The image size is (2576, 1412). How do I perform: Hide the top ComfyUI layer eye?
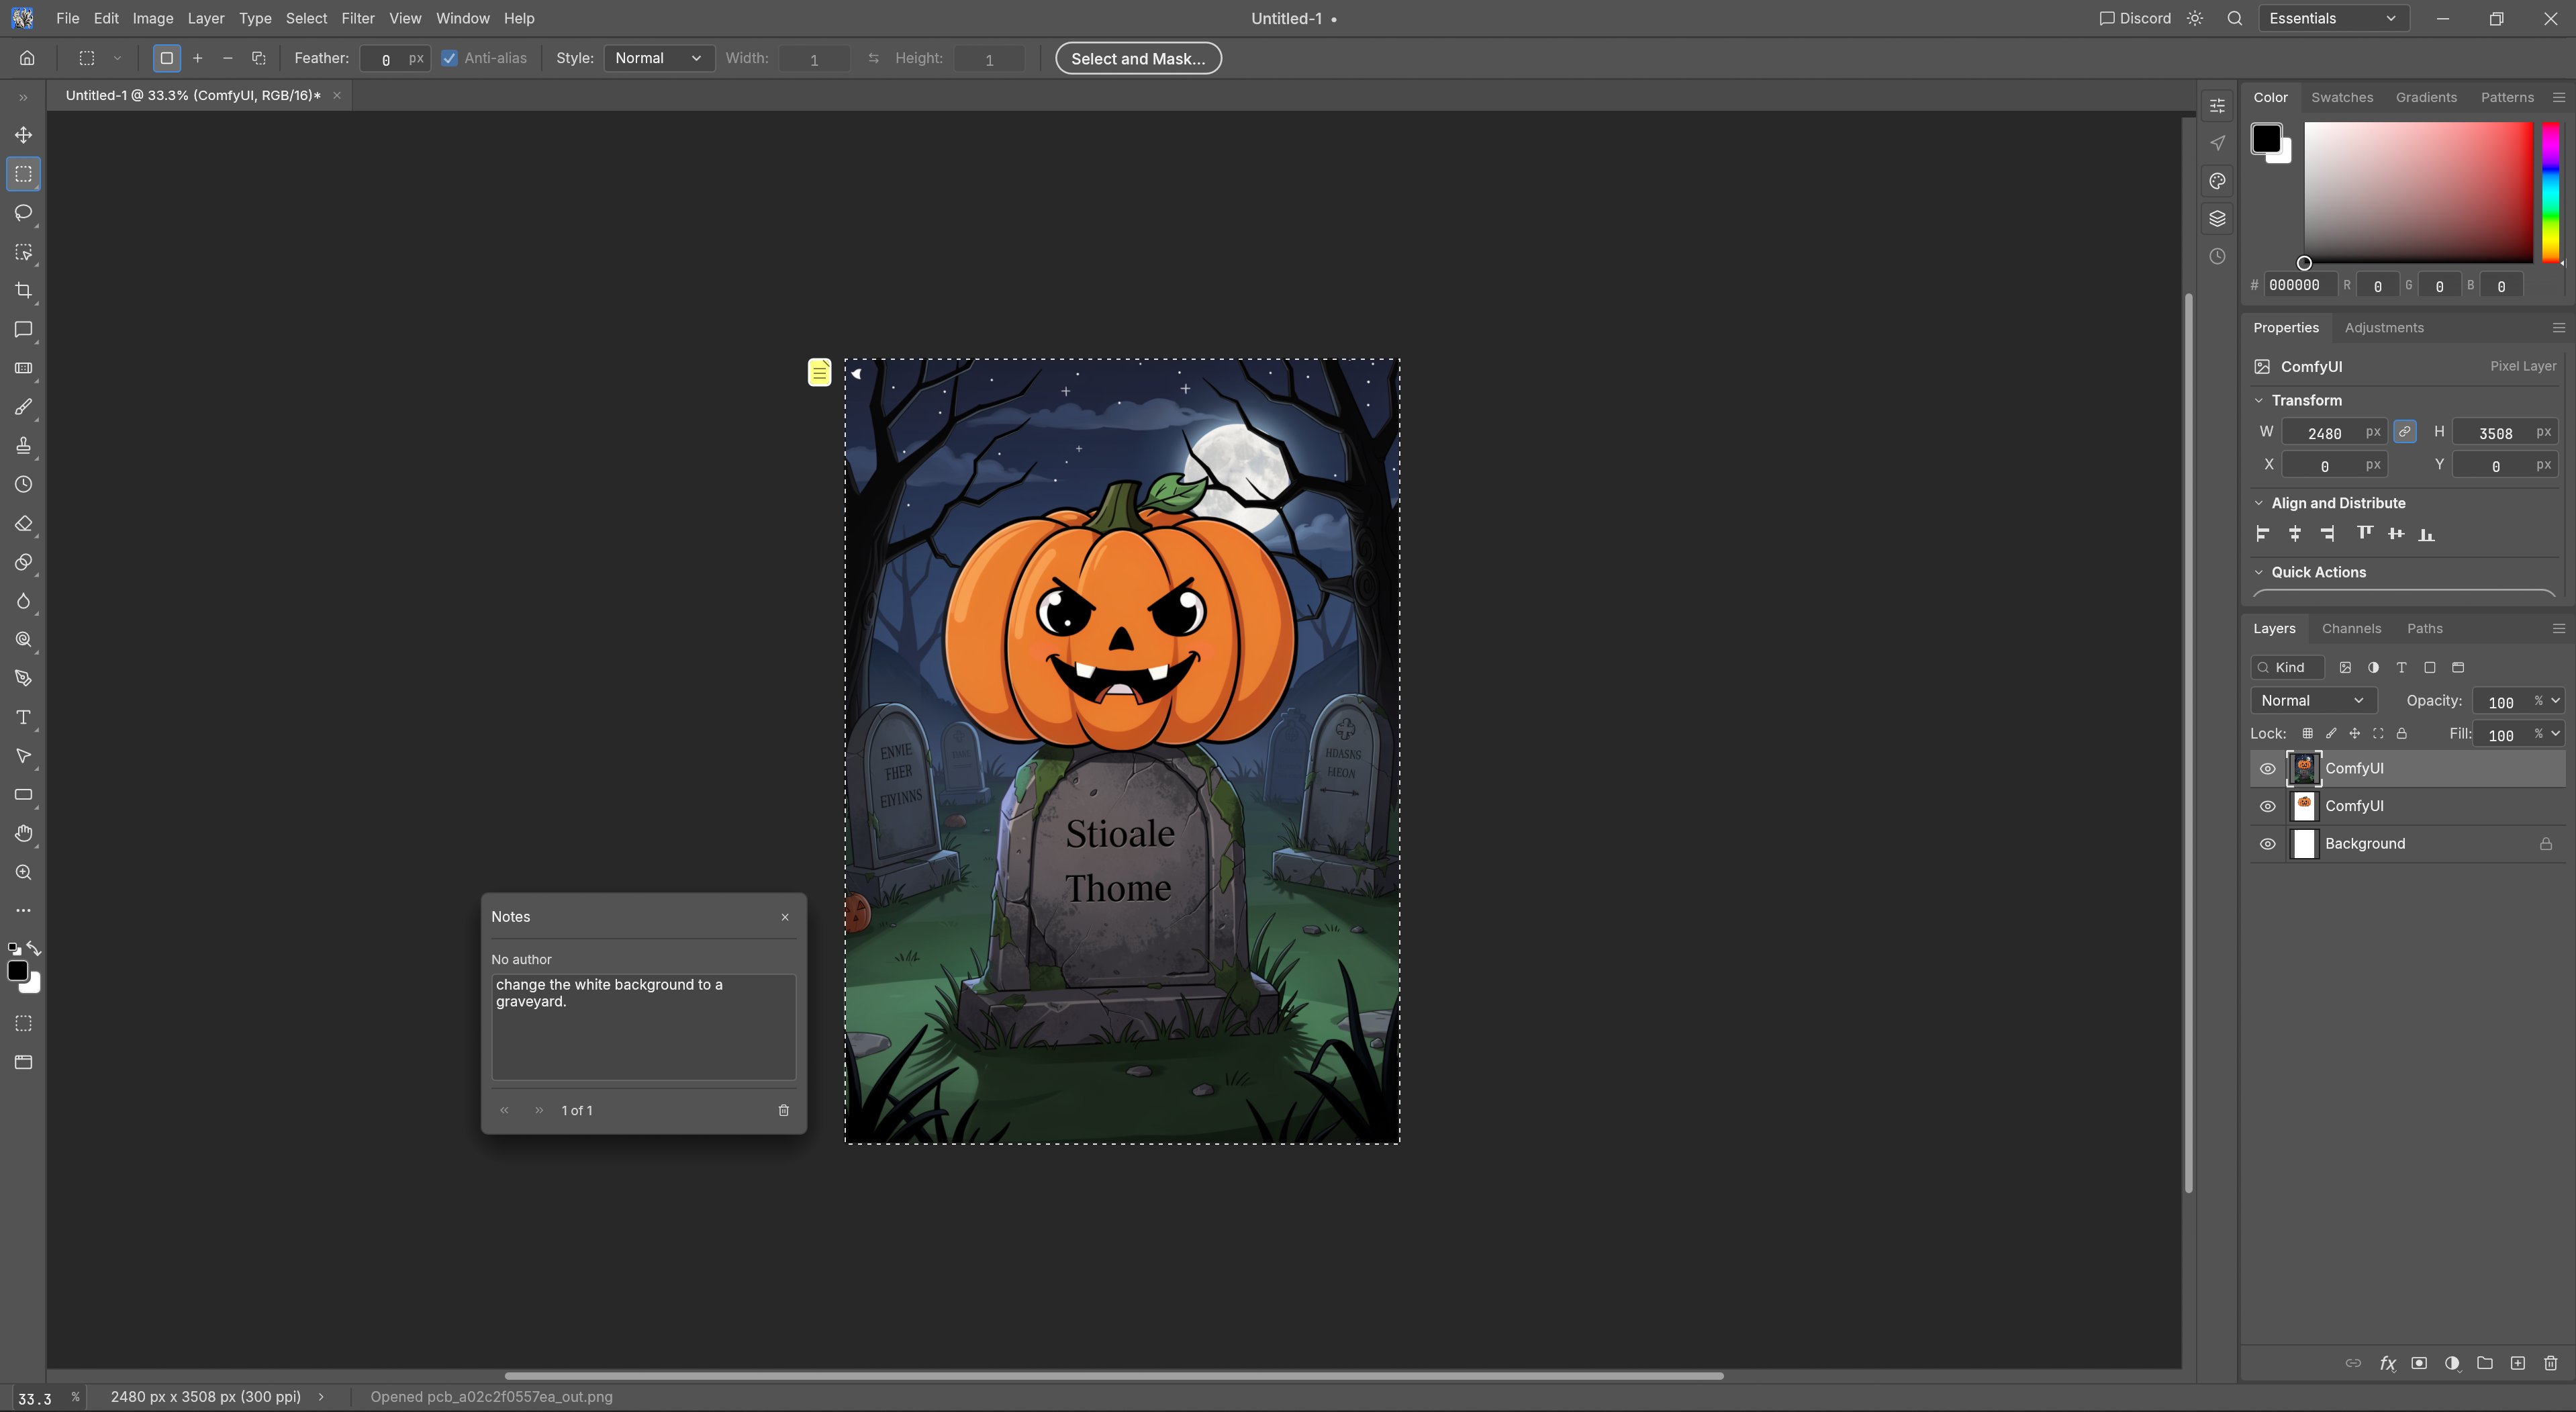[2267, 768]
